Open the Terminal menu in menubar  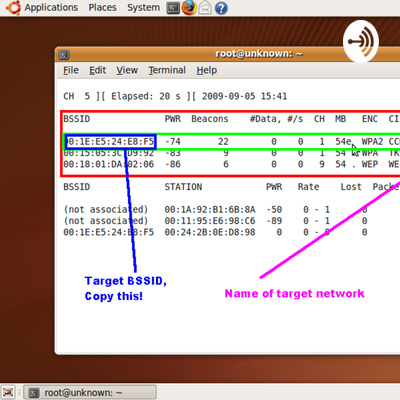point(167,70)
